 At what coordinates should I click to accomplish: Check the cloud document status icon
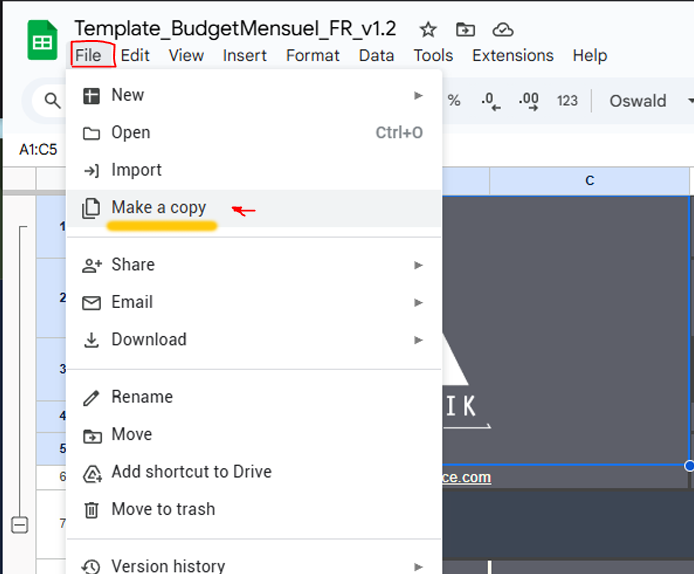click(503, 29)
